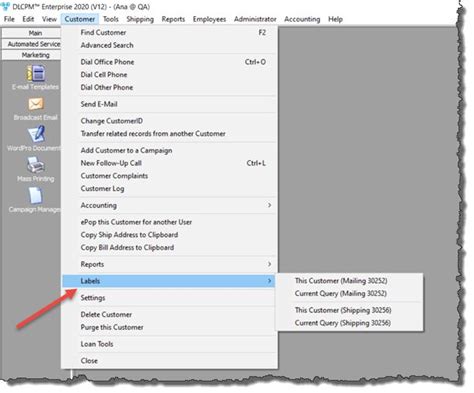Choose Copy Bill Address to Clipboard
The height and width of the screenshot is (393, 474).
tap(170, 247)
